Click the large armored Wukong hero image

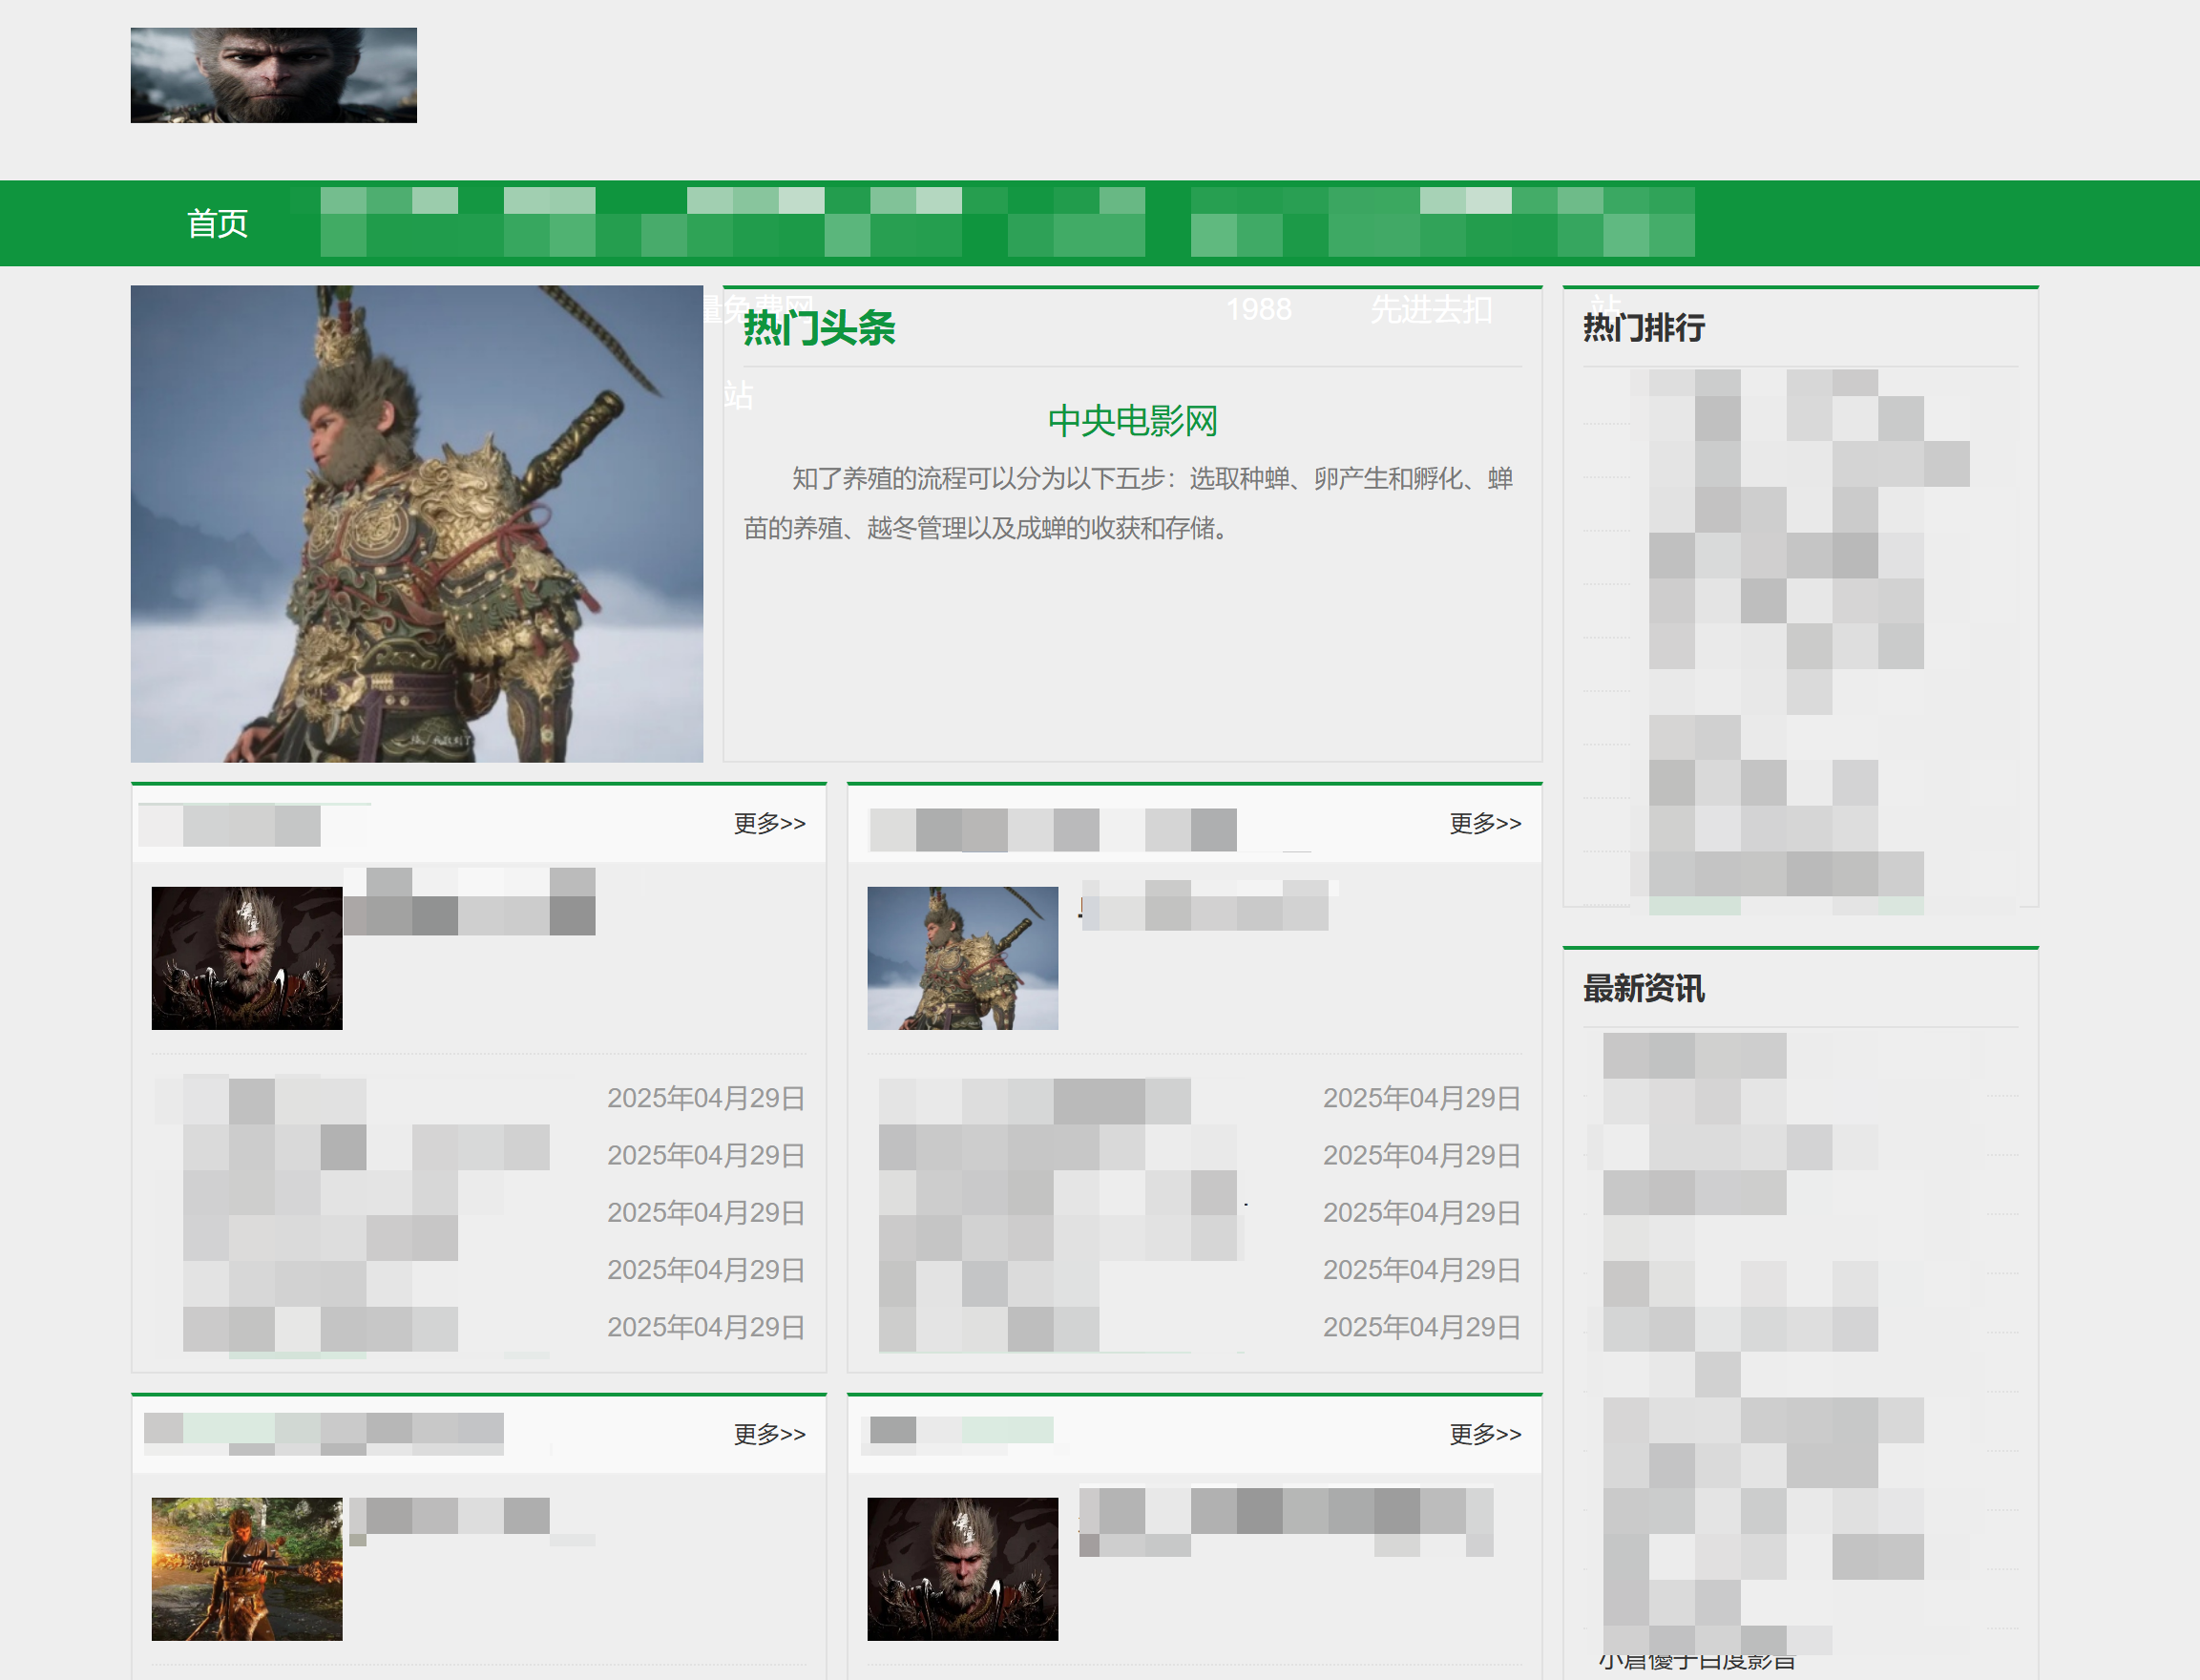tap(416, 523)
